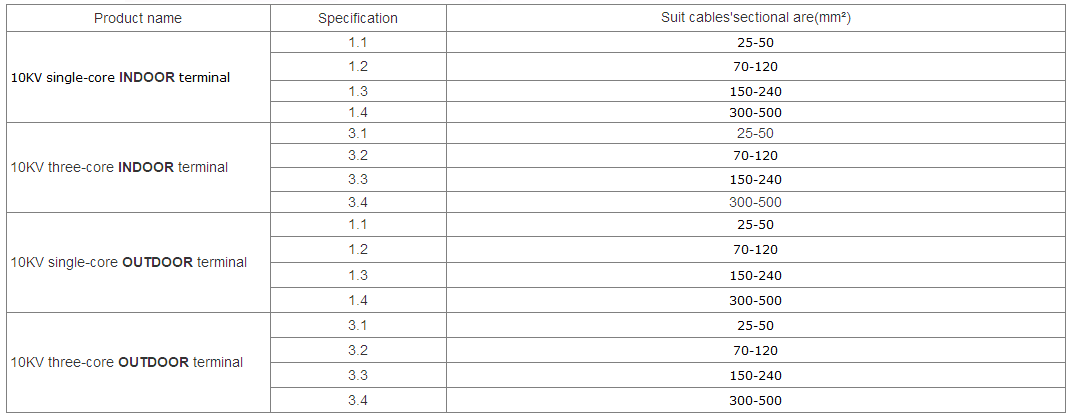Screen dimensions: 1070x418
Task: Click specification 1.4 of single-core OUTDOOR terminal
Action: click(x=358, y=300)
